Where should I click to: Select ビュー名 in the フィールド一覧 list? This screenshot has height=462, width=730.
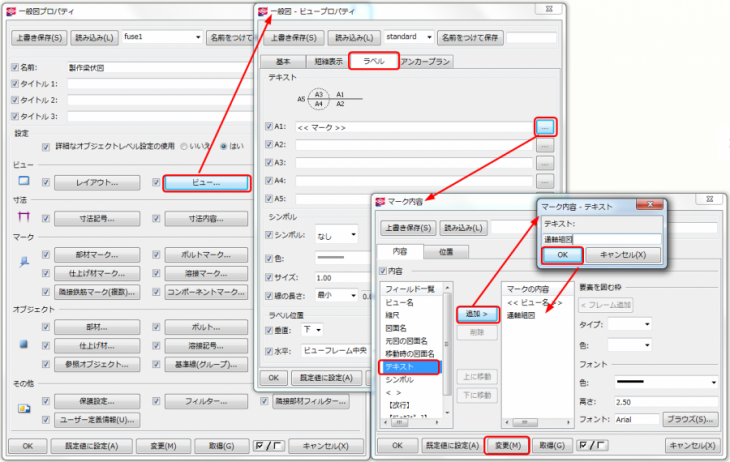pyautogui.click(x=399, y=303)
